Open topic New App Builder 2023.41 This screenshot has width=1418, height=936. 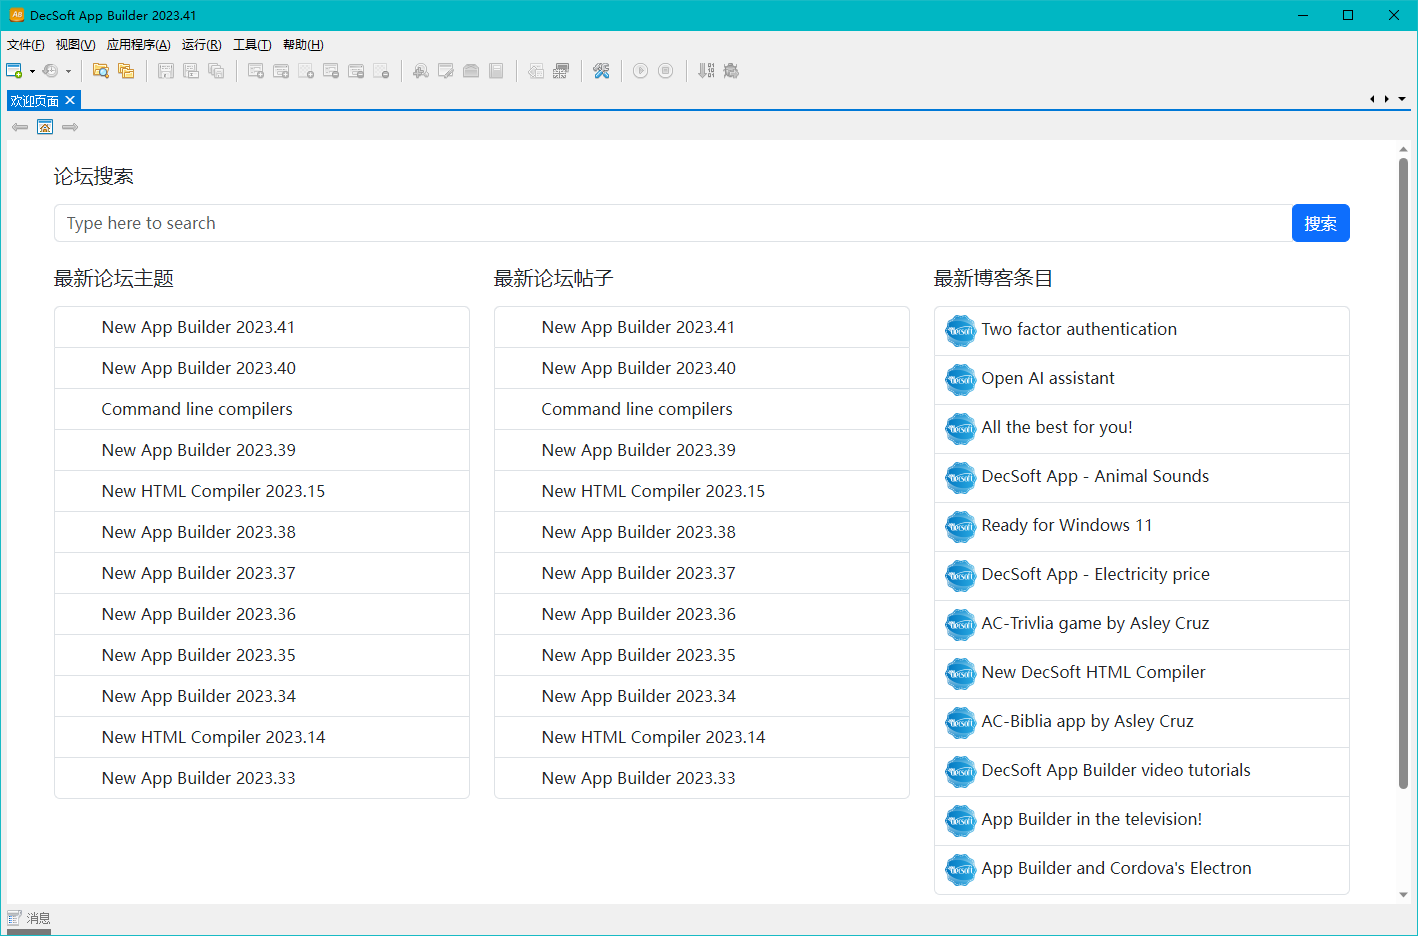tap(262, 327)
